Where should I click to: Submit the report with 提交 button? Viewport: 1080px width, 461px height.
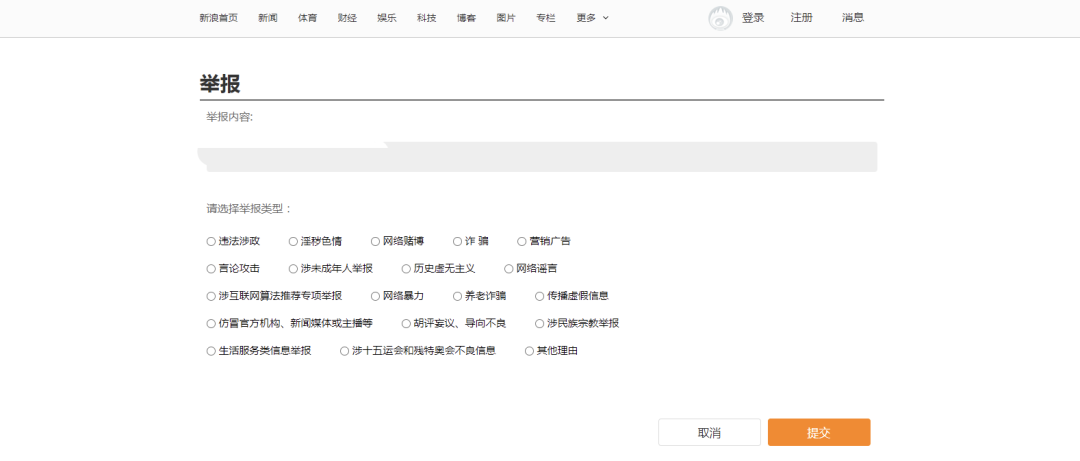click(819, 433)
